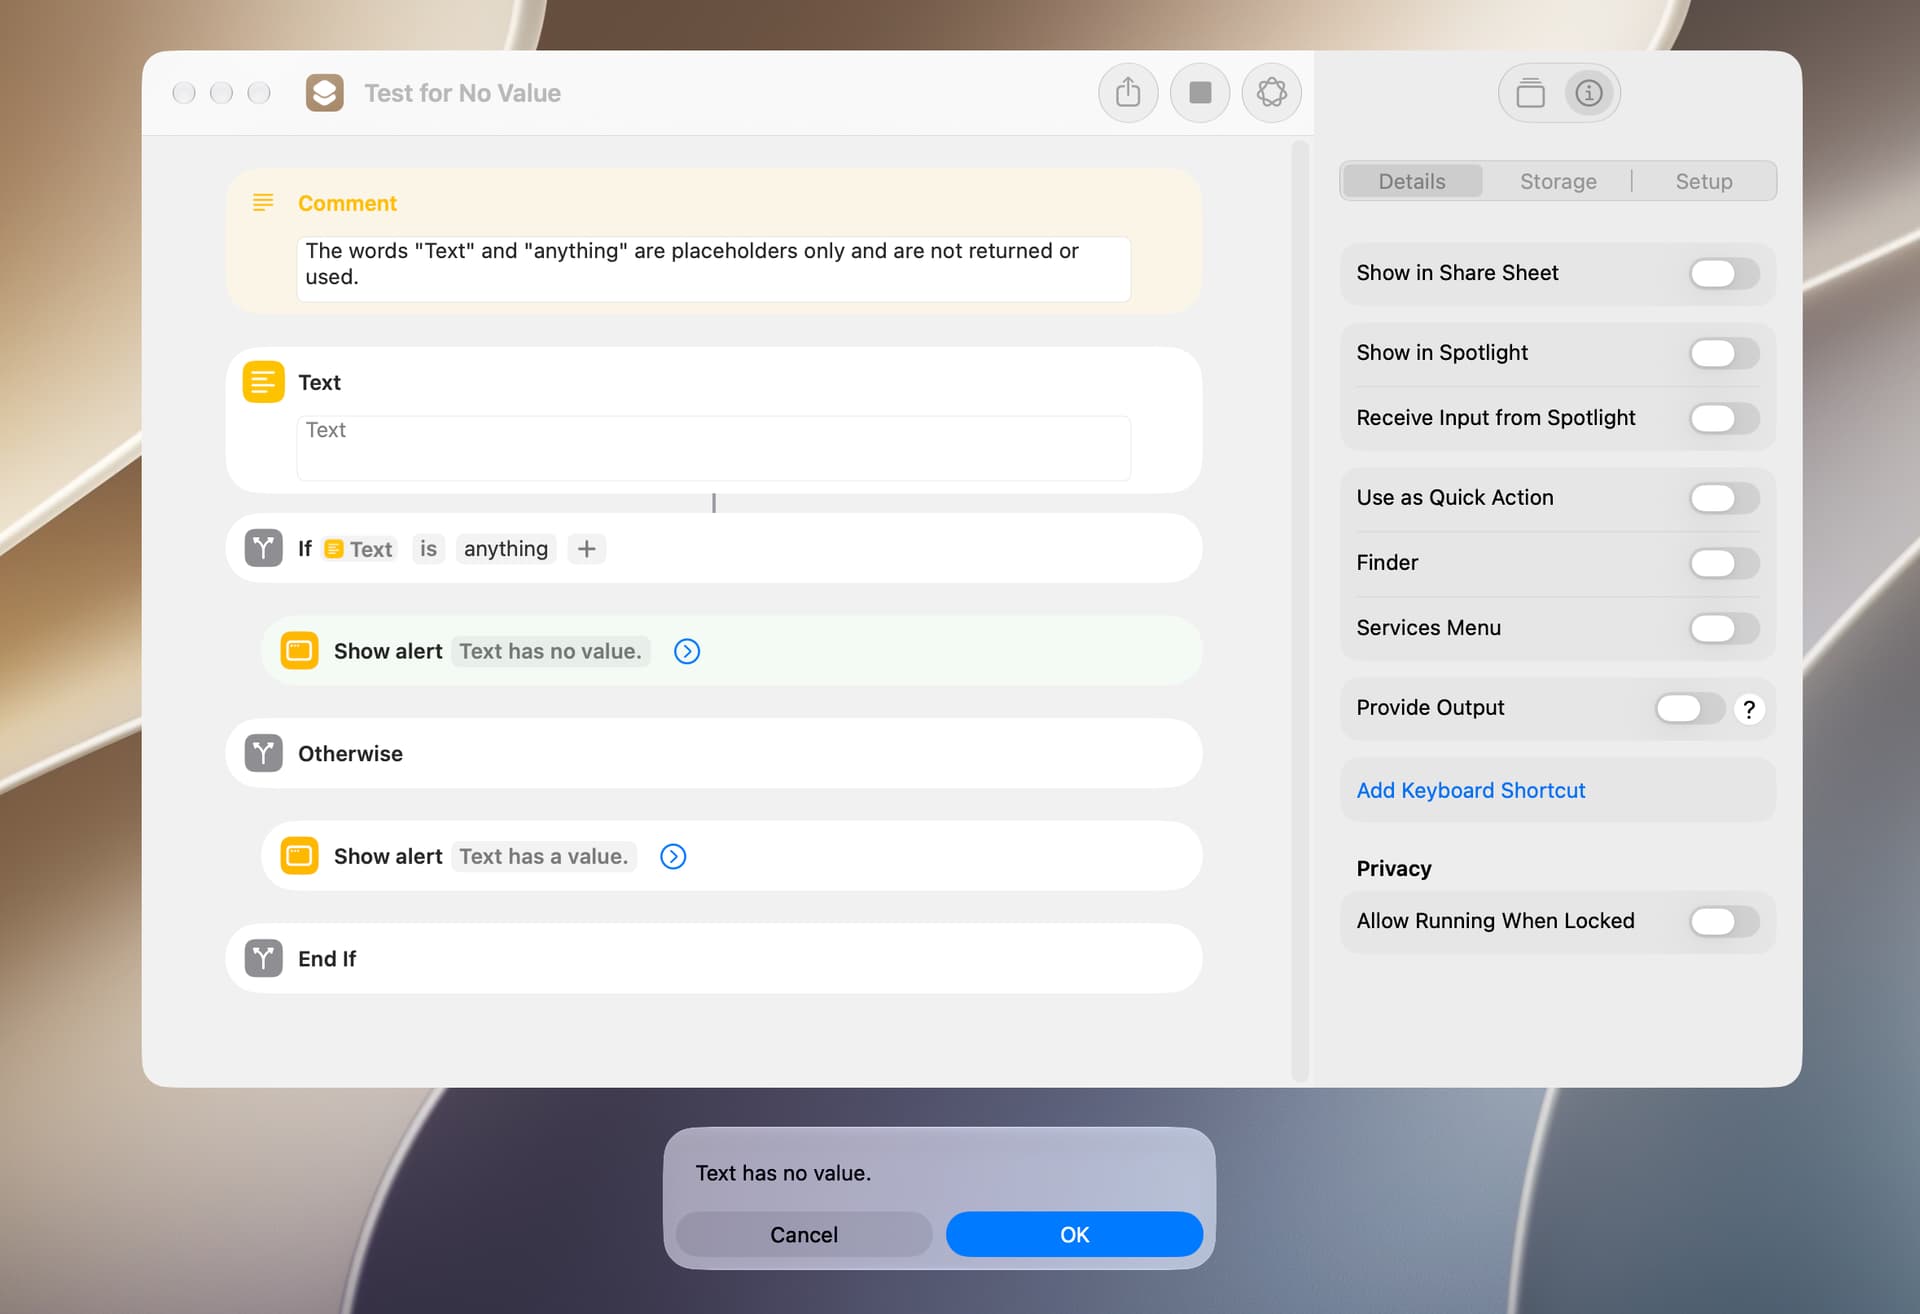
Task: Click the Shortcuts app icon beside the title
Action: (x=325, y=93)
